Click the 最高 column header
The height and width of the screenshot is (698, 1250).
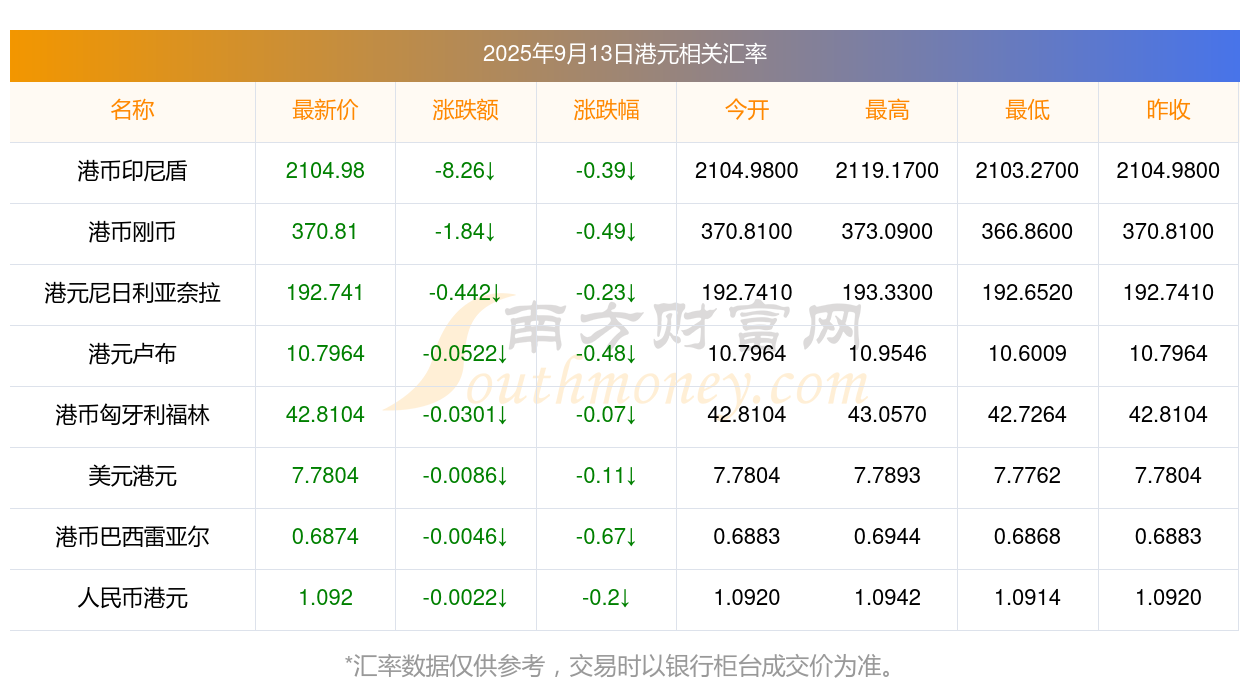click(x=887, y=110)
